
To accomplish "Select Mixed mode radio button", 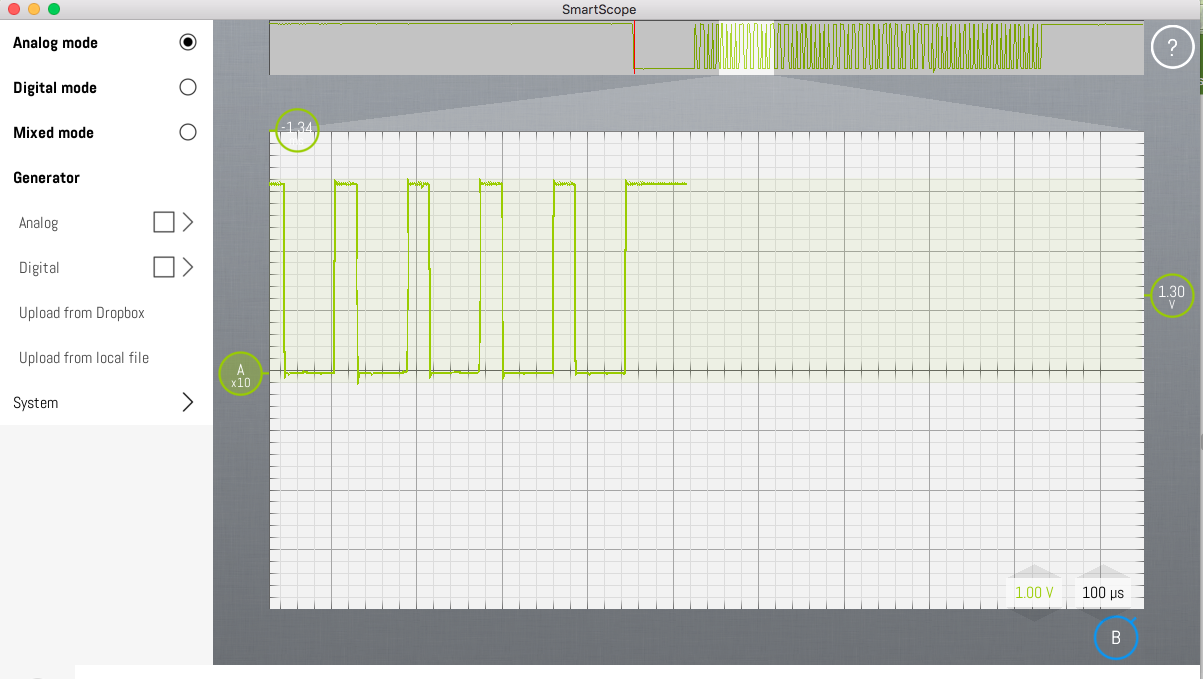I will click(188, 132).
